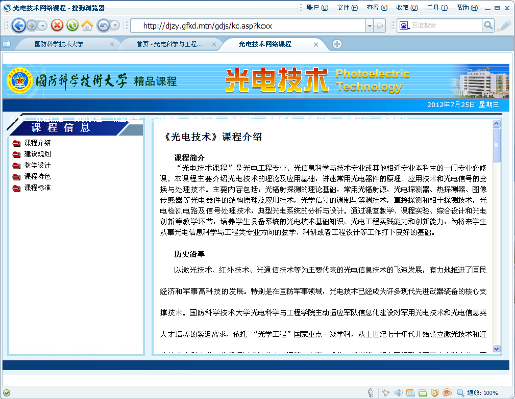Open the 教学设计 sidebar link

(x=37, y=165)
